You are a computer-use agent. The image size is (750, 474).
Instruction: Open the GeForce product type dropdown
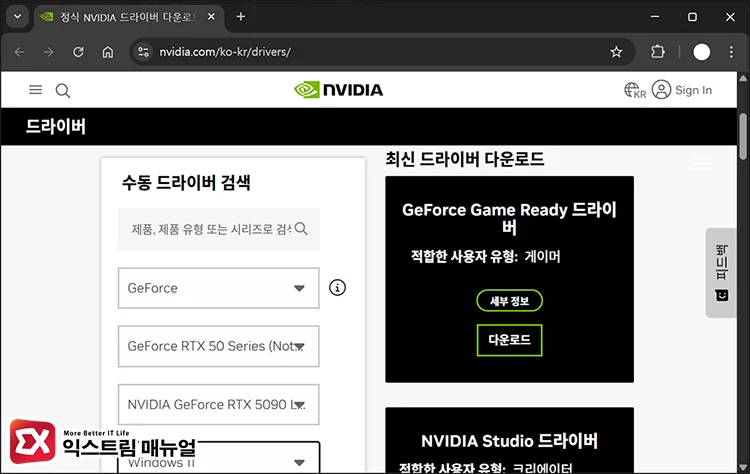[219, 288]
